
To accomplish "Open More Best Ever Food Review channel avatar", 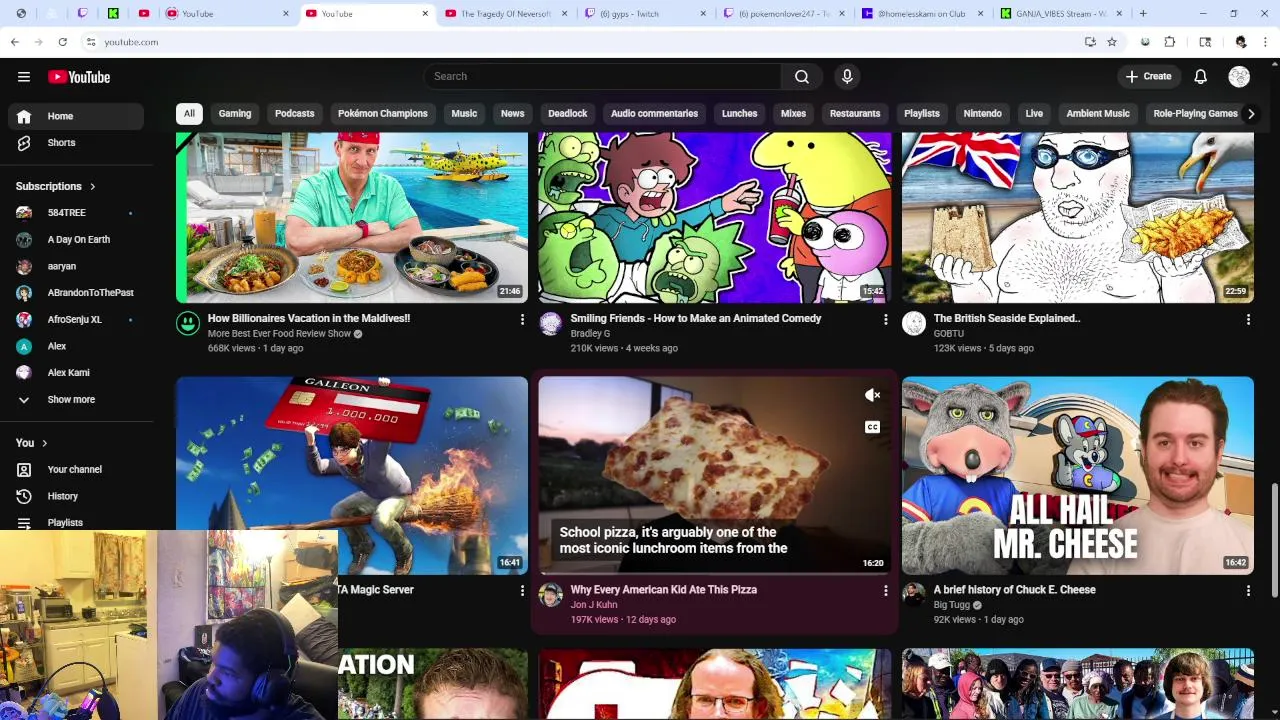I will point(188,323).
